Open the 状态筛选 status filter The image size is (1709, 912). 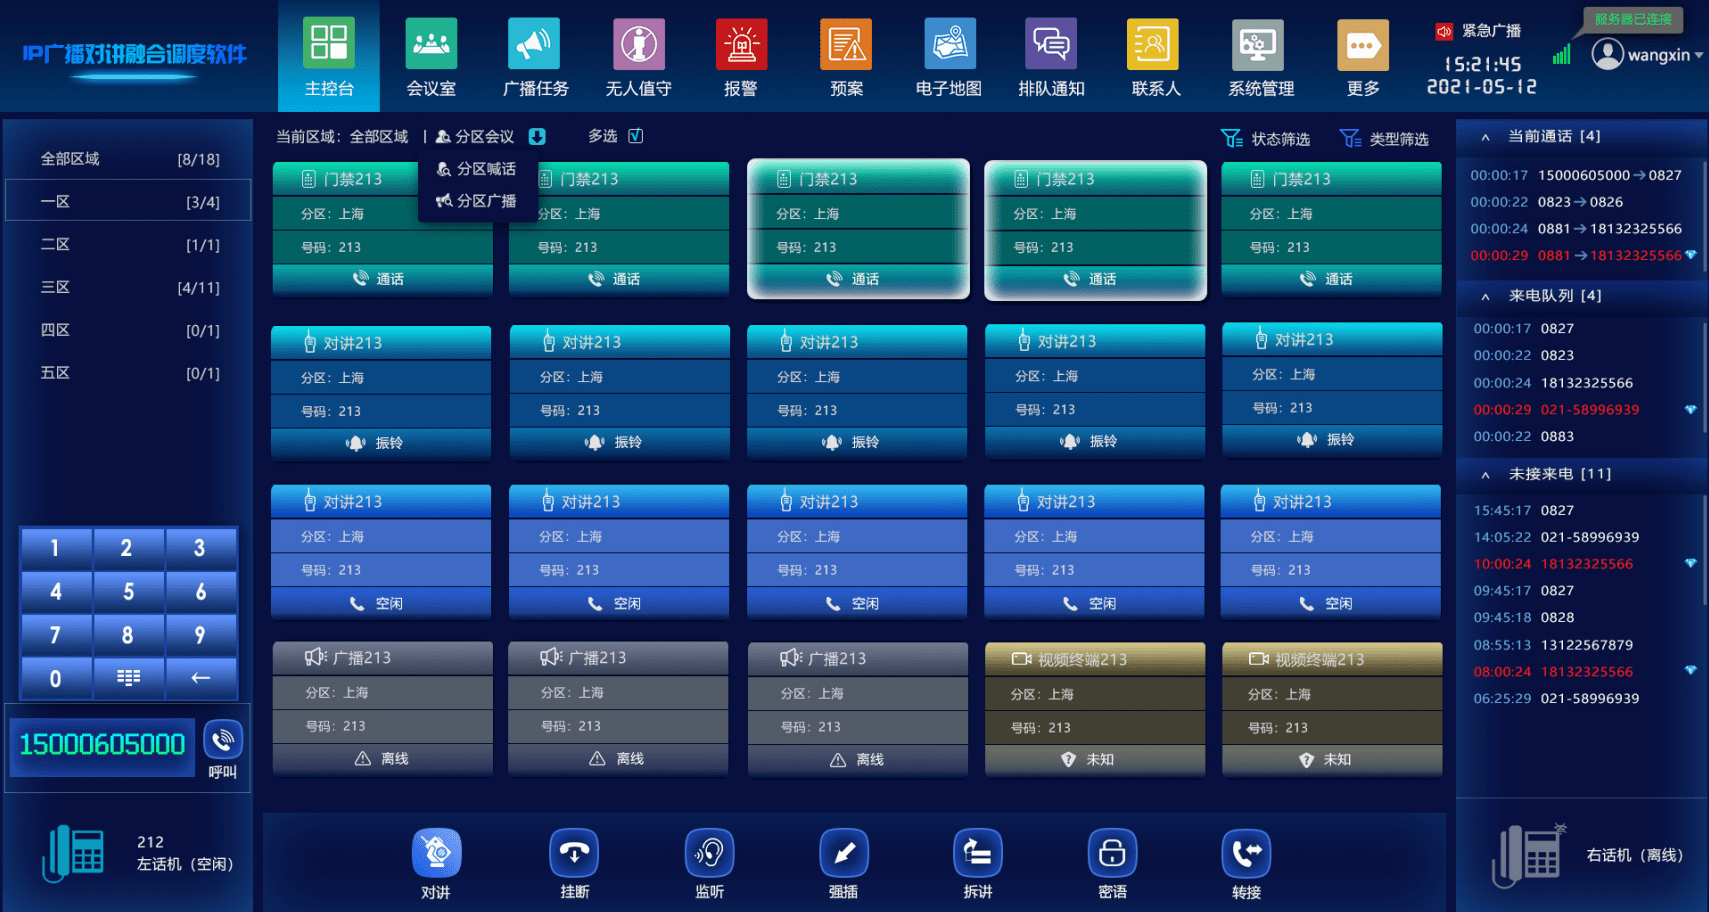[x=1266, y=139]
